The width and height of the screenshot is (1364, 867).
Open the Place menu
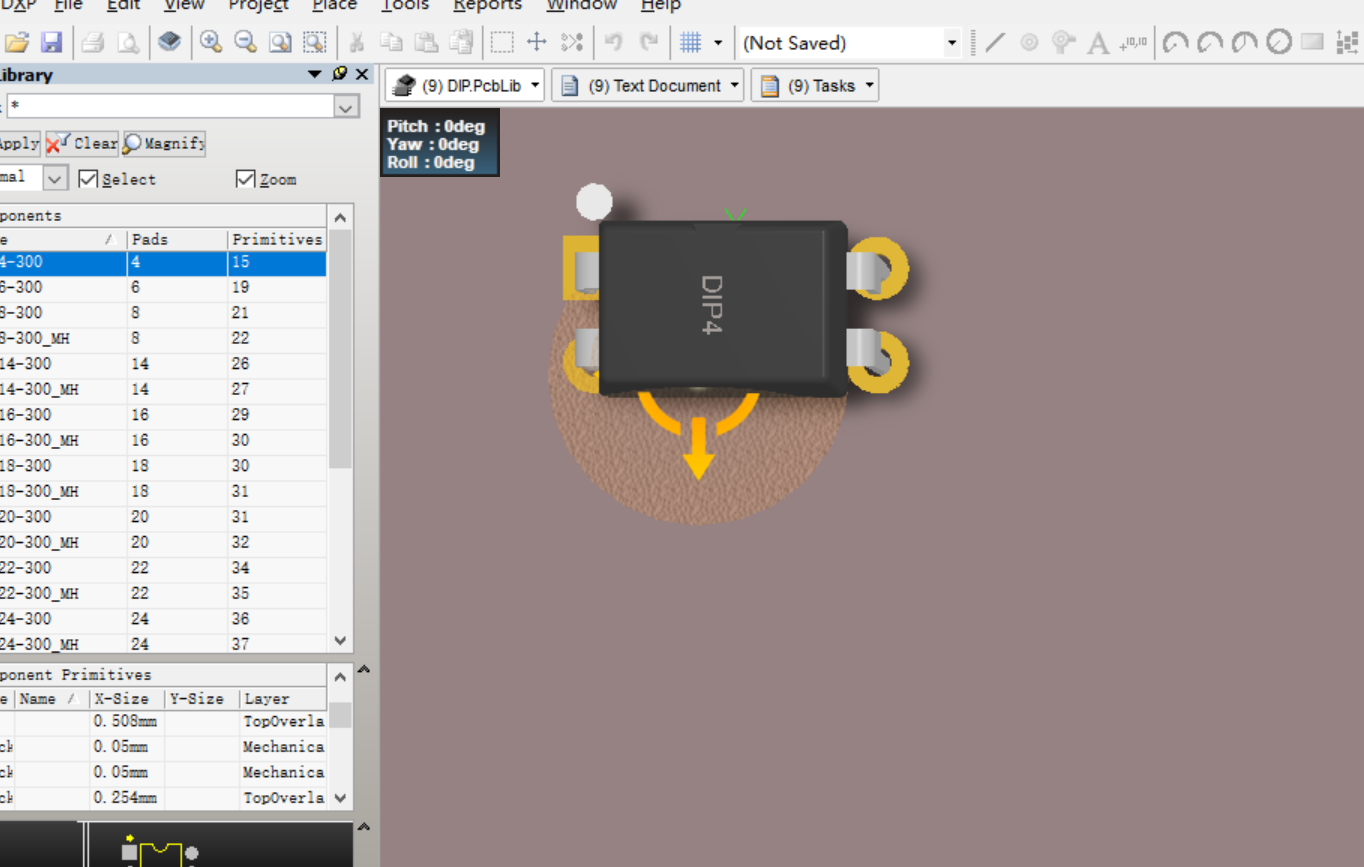click(334, 5)
